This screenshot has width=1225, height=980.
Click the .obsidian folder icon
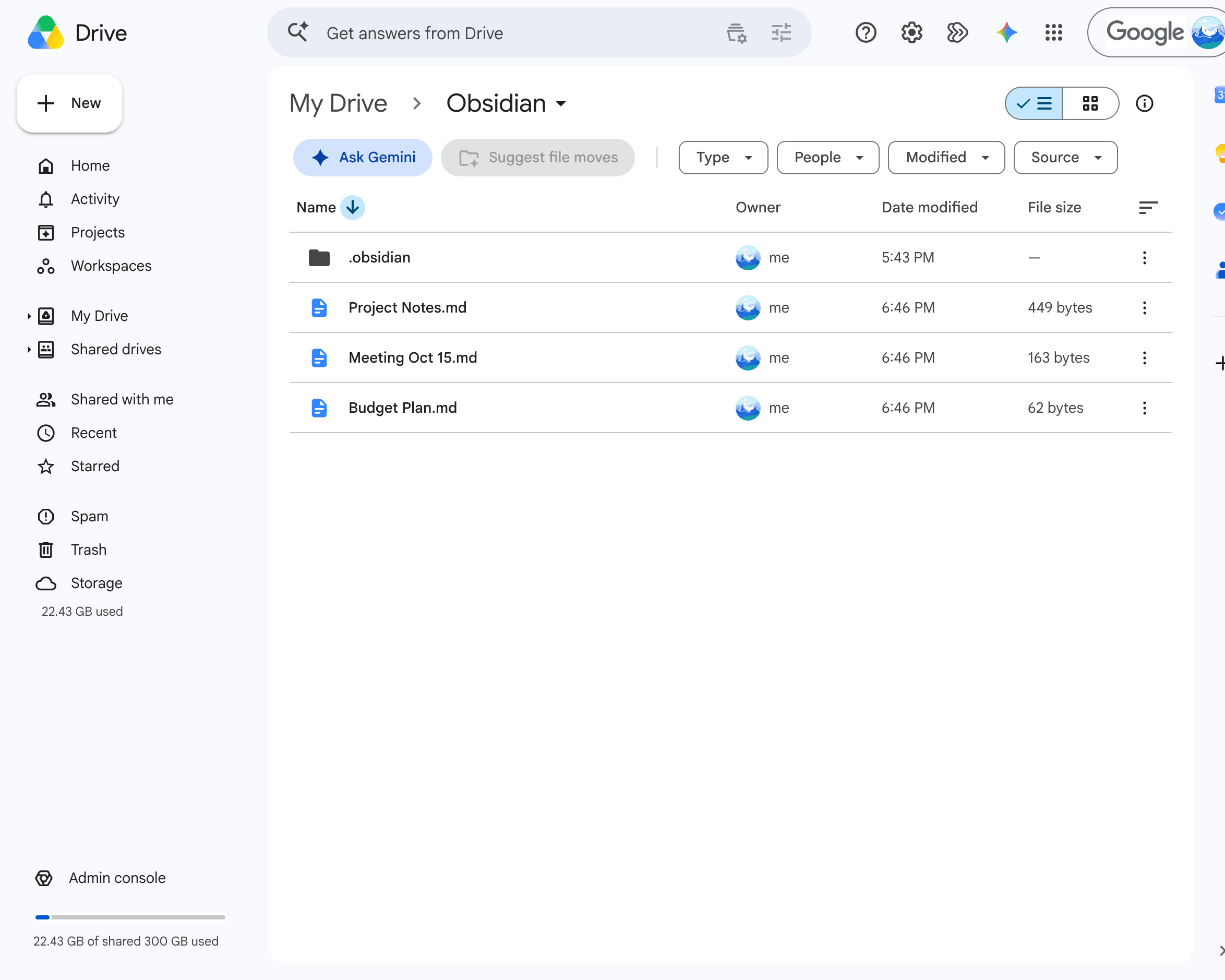(x=319, y=258)
